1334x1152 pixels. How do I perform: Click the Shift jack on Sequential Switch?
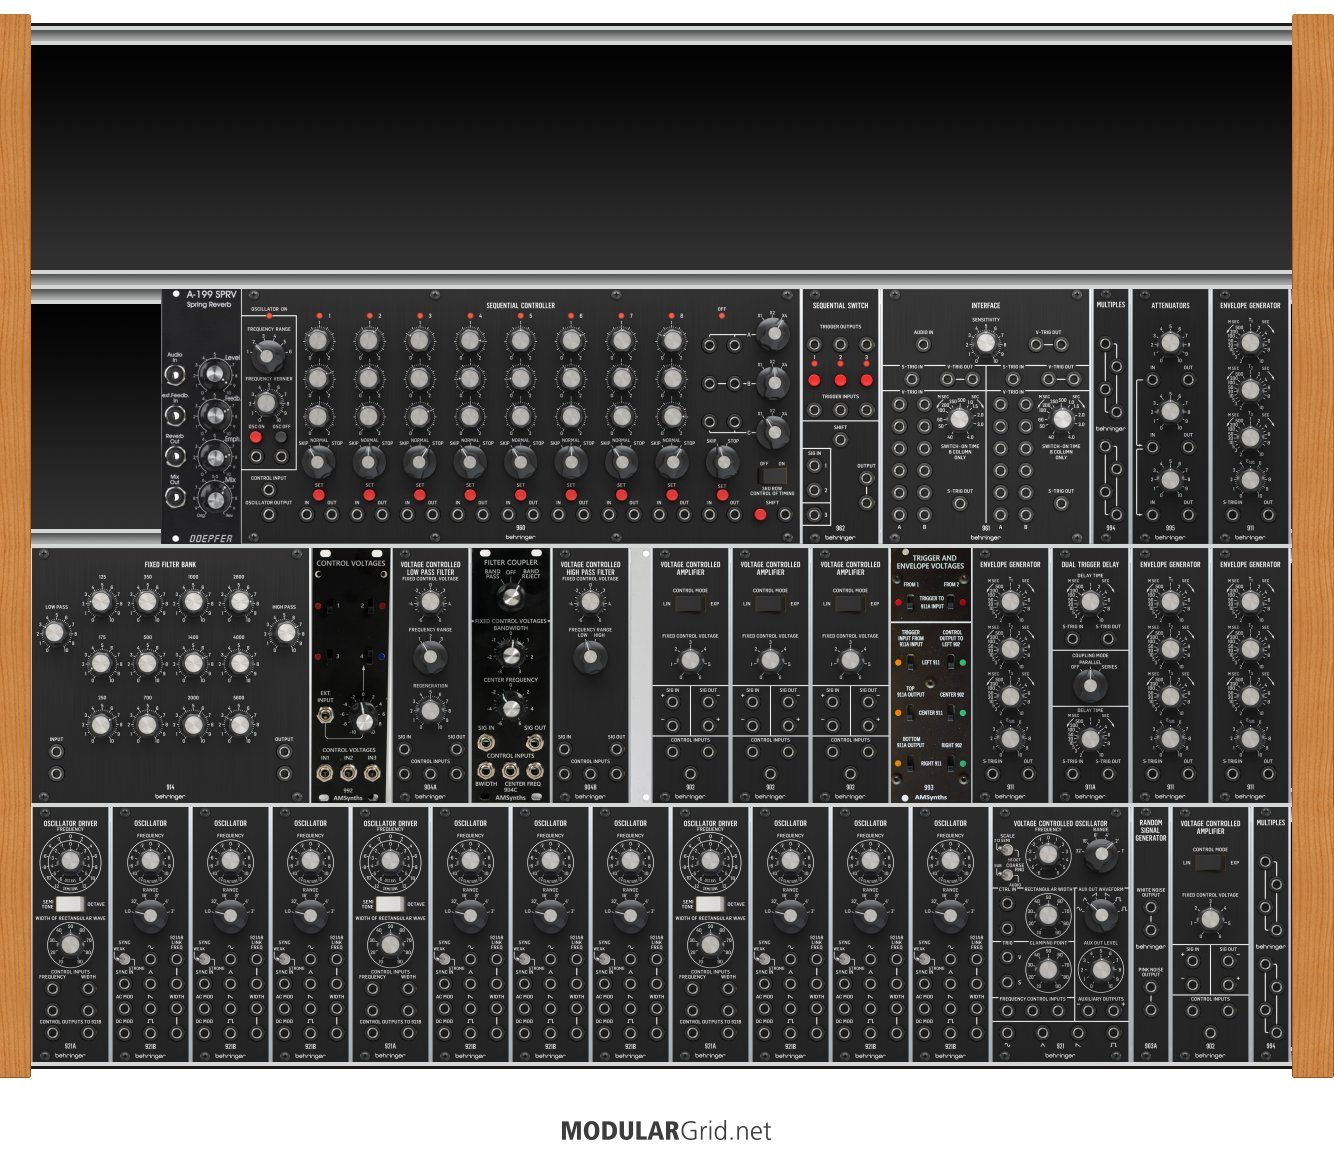[x=841, y=441]
